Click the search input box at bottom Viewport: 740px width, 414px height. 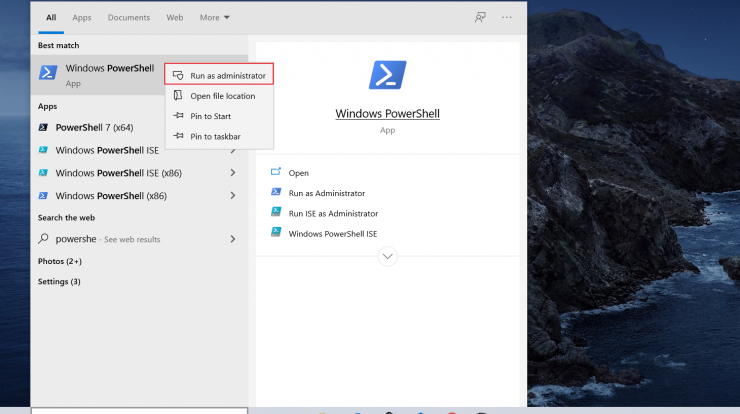[139, 411]
